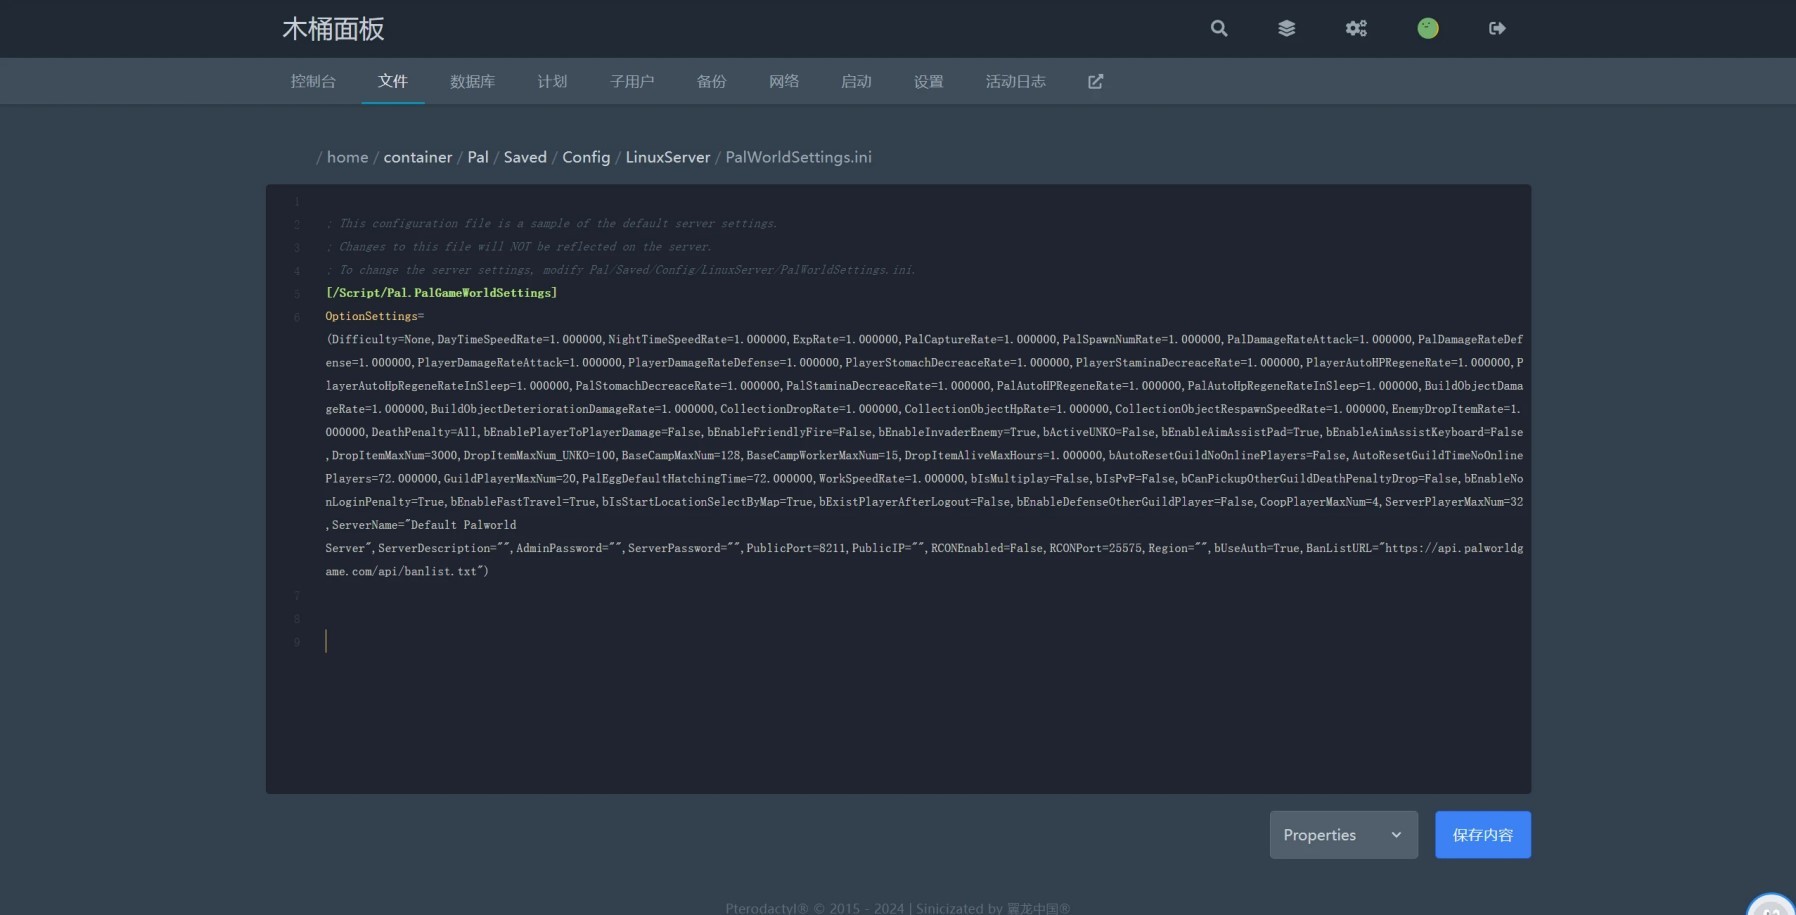Open the 设置 tab
Screen dimensions: 1796x915
click(x=928, y=81)
